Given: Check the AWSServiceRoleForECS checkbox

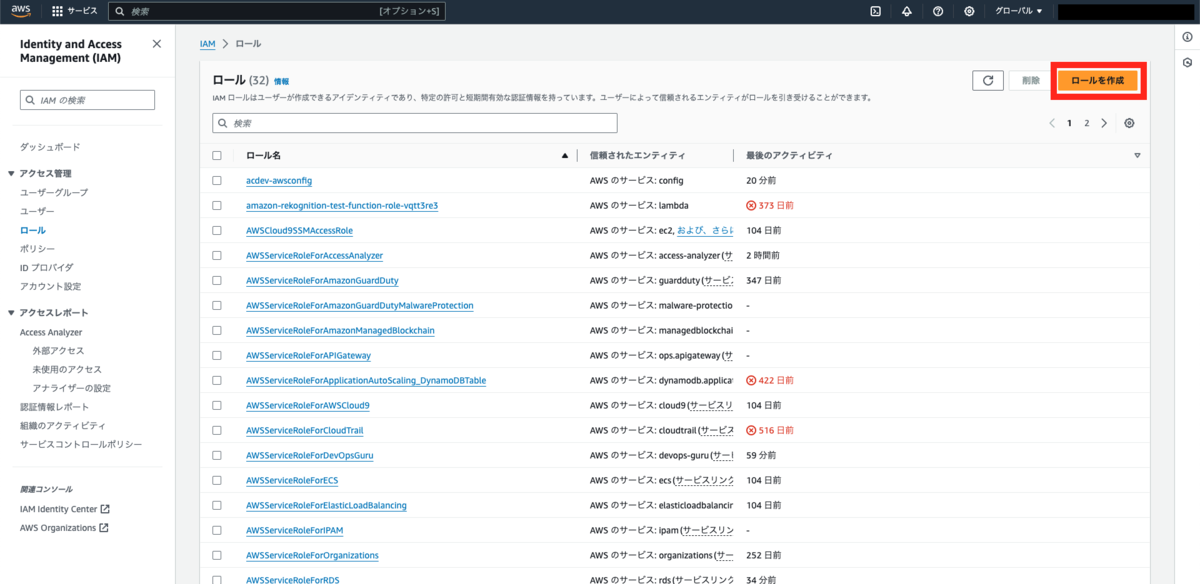Looking at the screenshot, I should click(217, 481).
